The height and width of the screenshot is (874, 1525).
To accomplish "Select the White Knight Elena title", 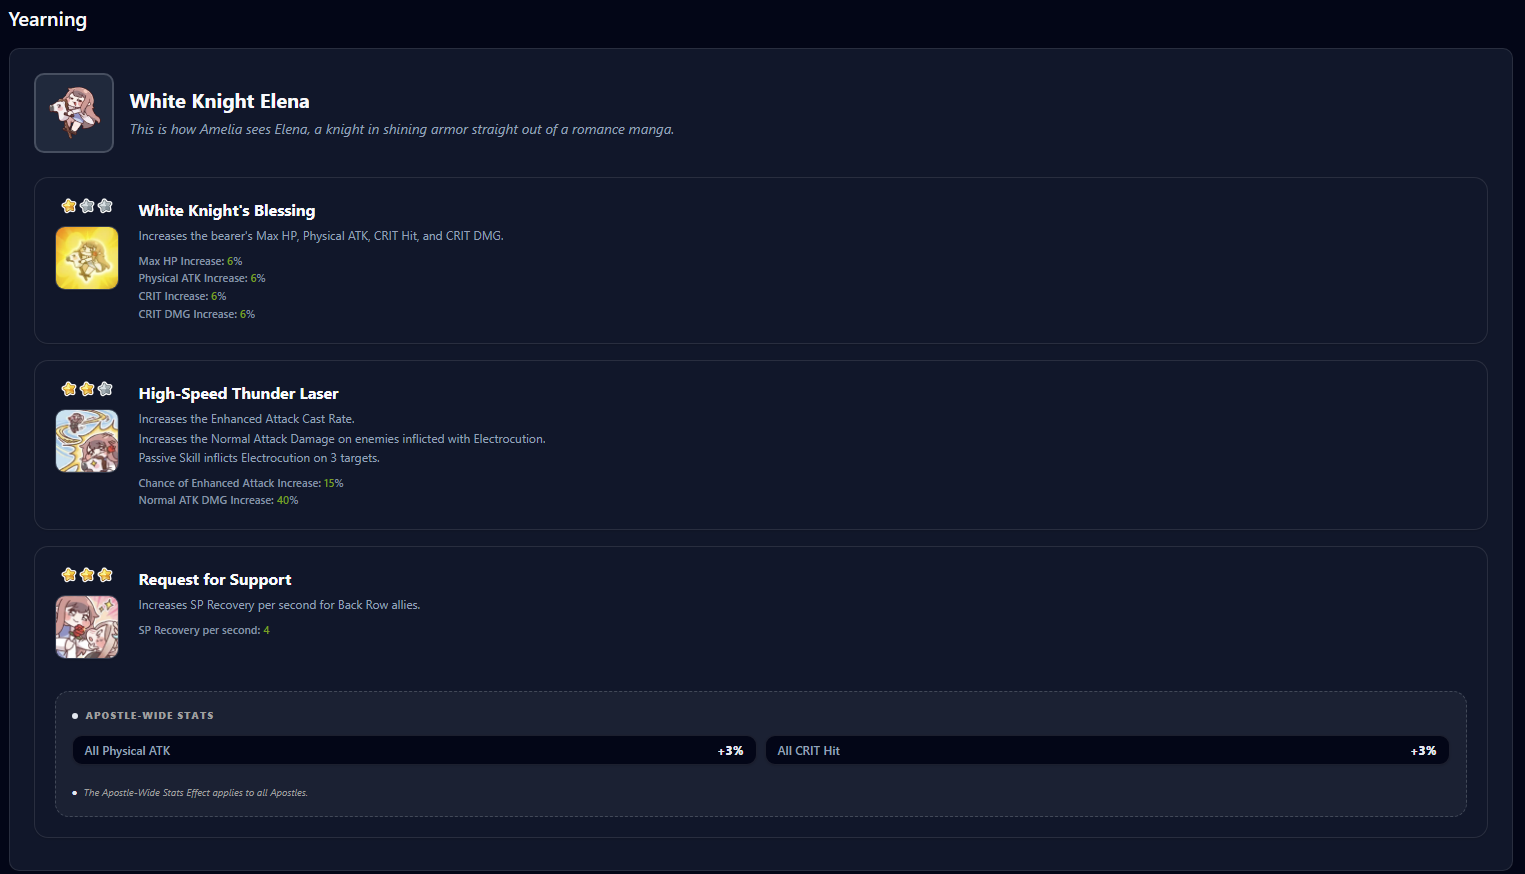I will point(220,101).
